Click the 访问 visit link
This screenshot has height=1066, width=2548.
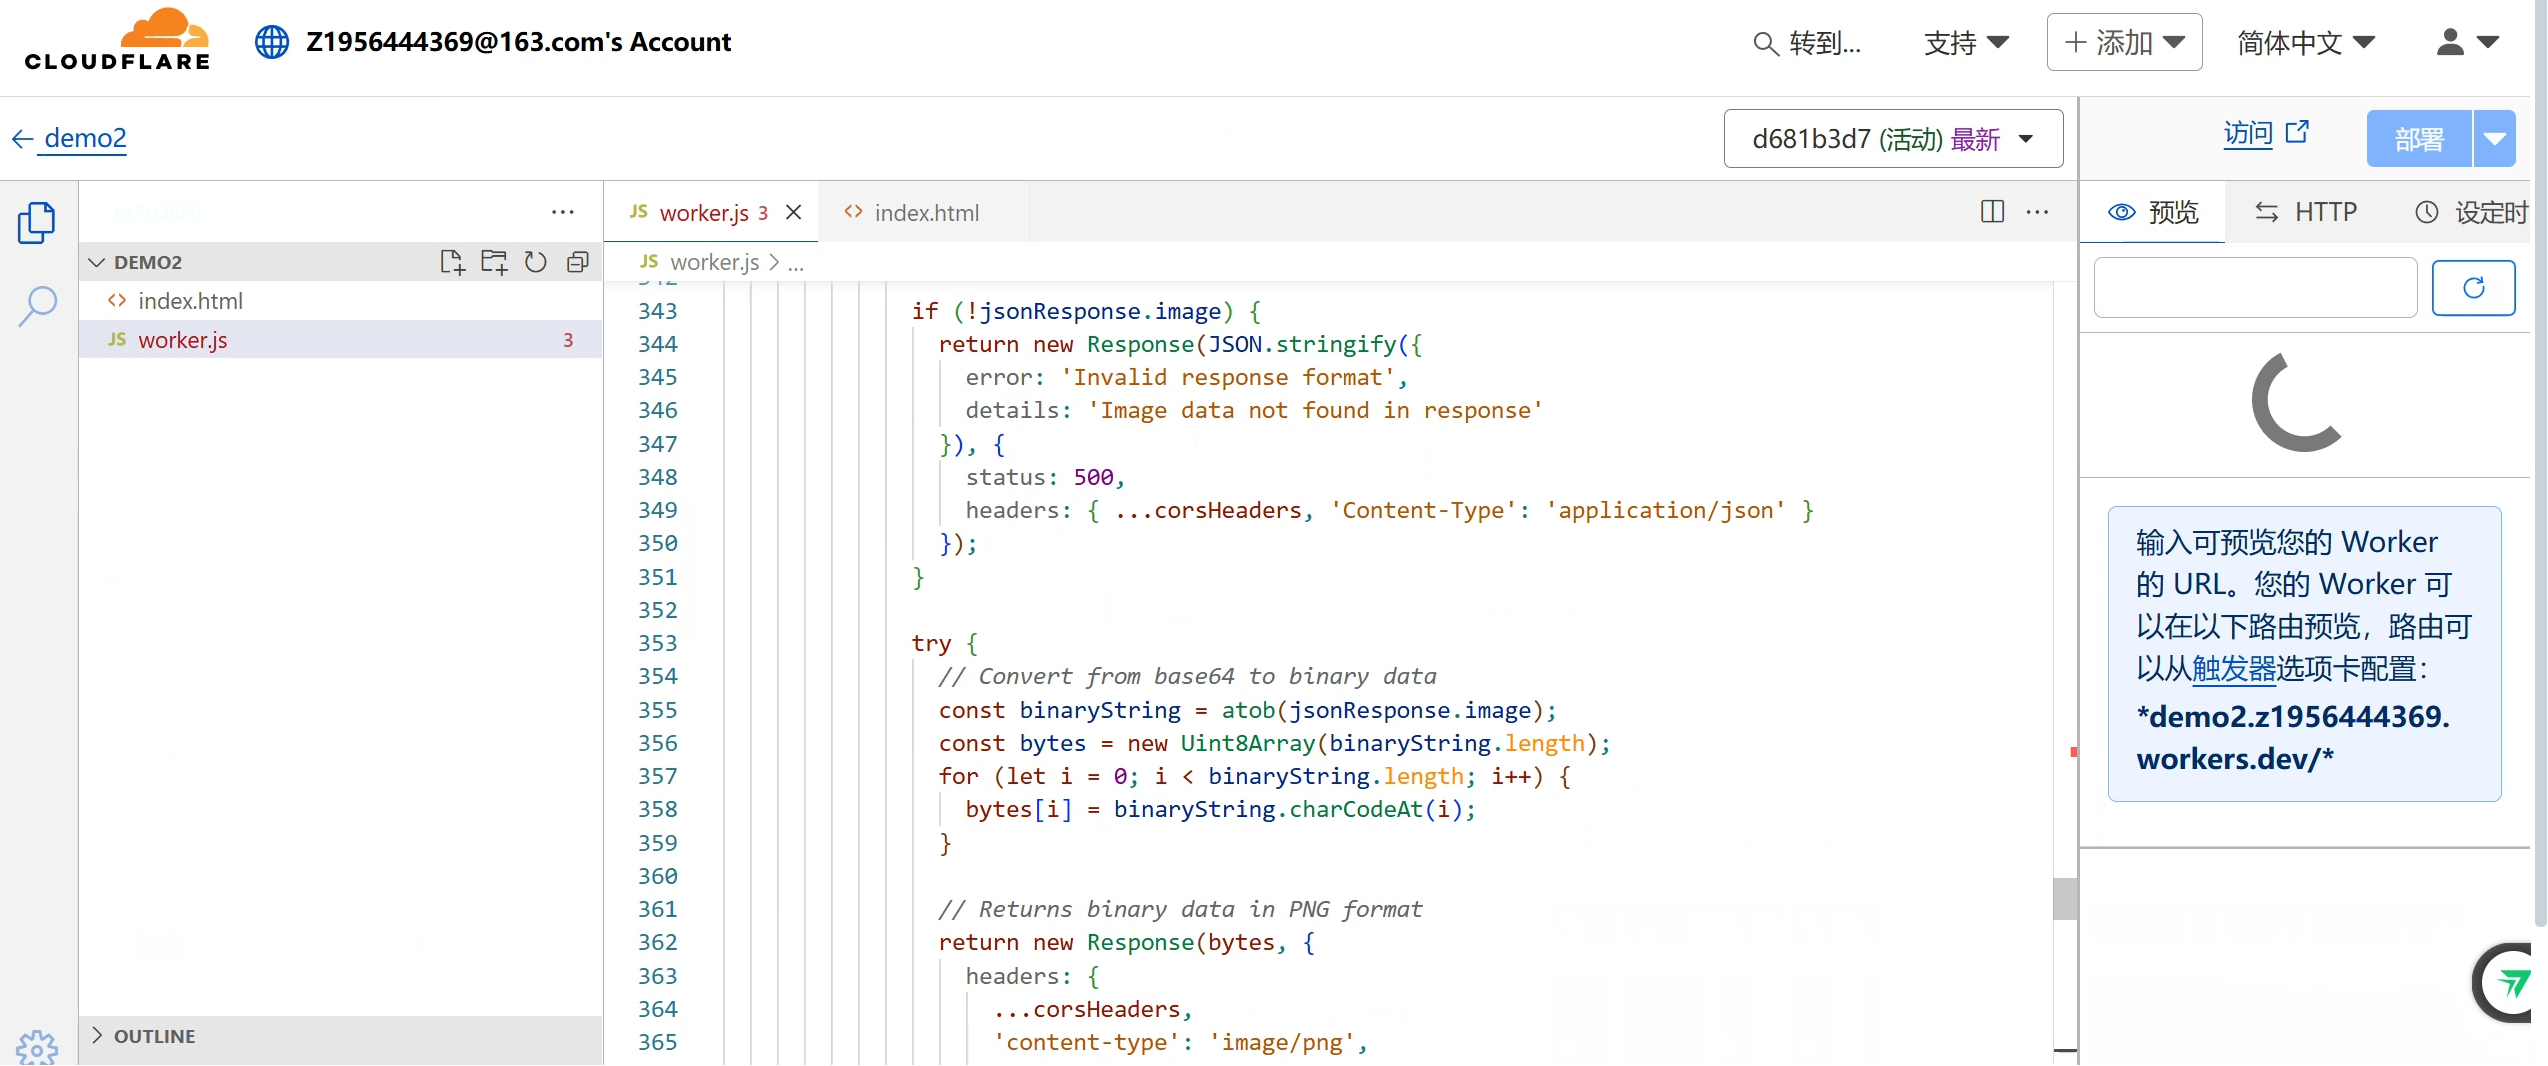coord(2265,133)
